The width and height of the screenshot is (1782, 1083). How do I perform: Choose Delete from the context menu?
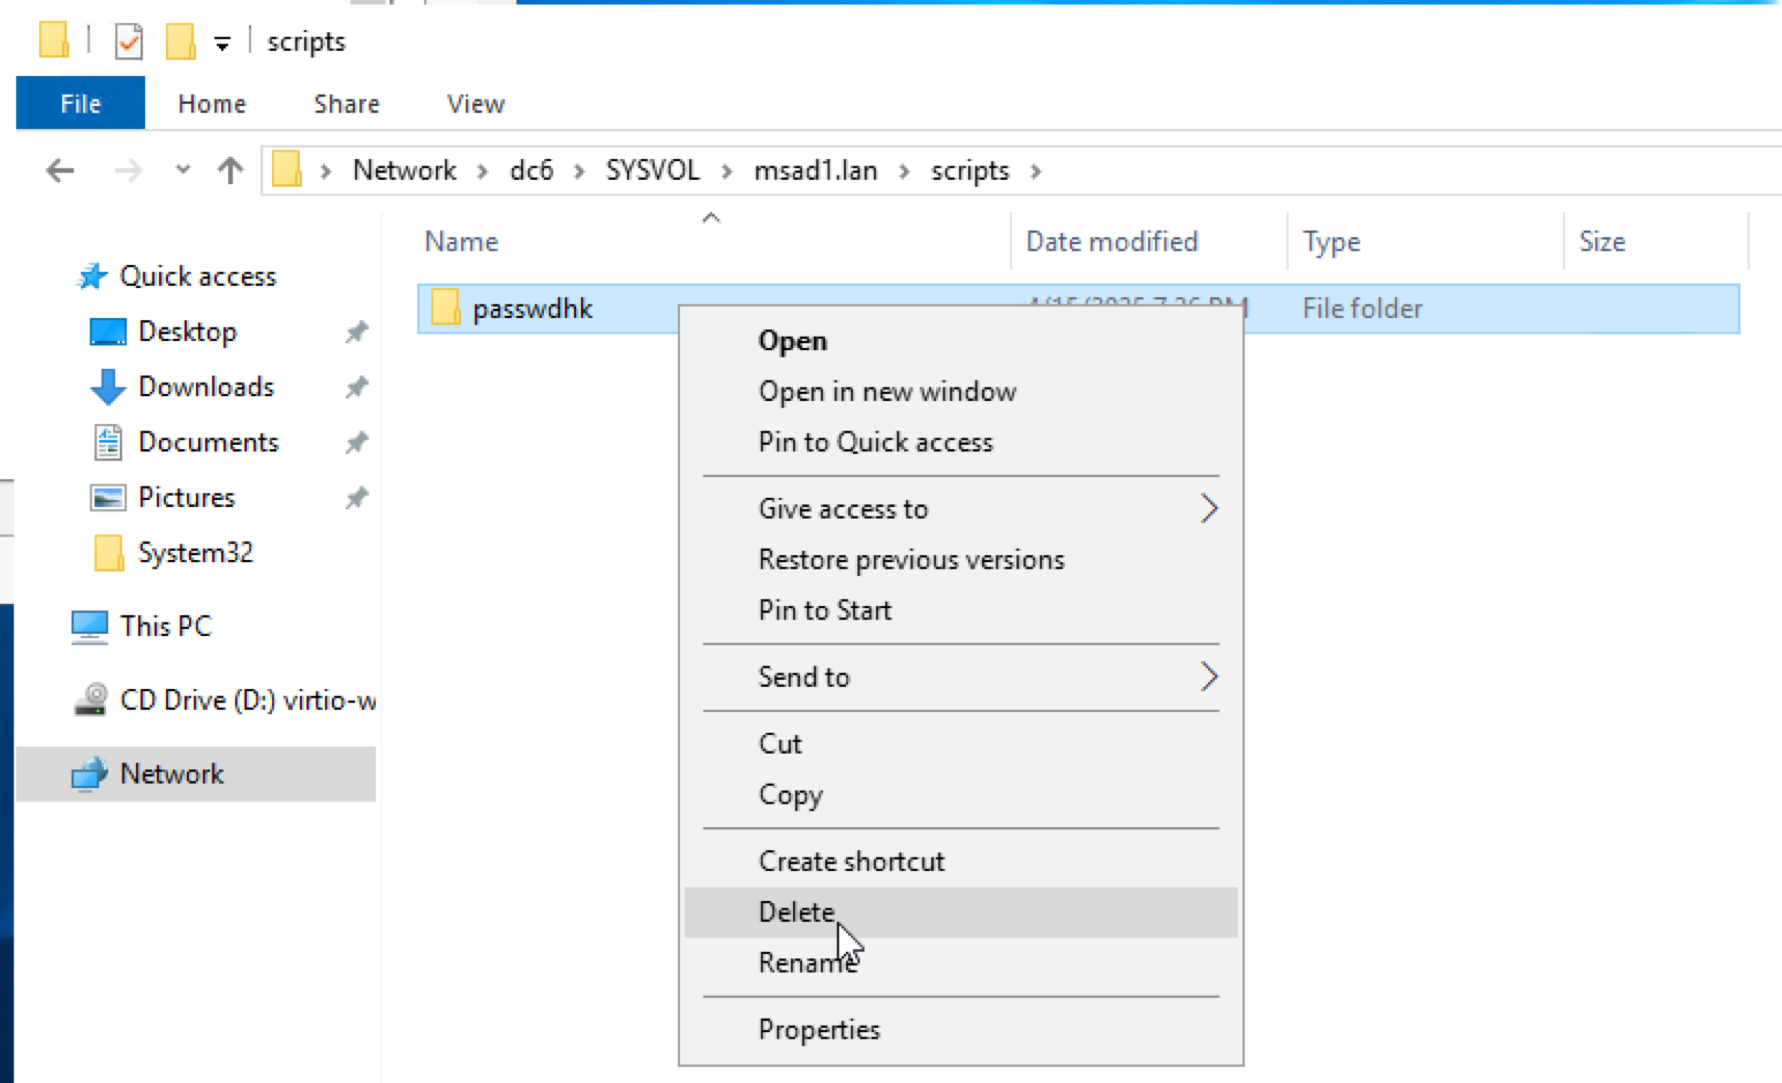point(796,912)
